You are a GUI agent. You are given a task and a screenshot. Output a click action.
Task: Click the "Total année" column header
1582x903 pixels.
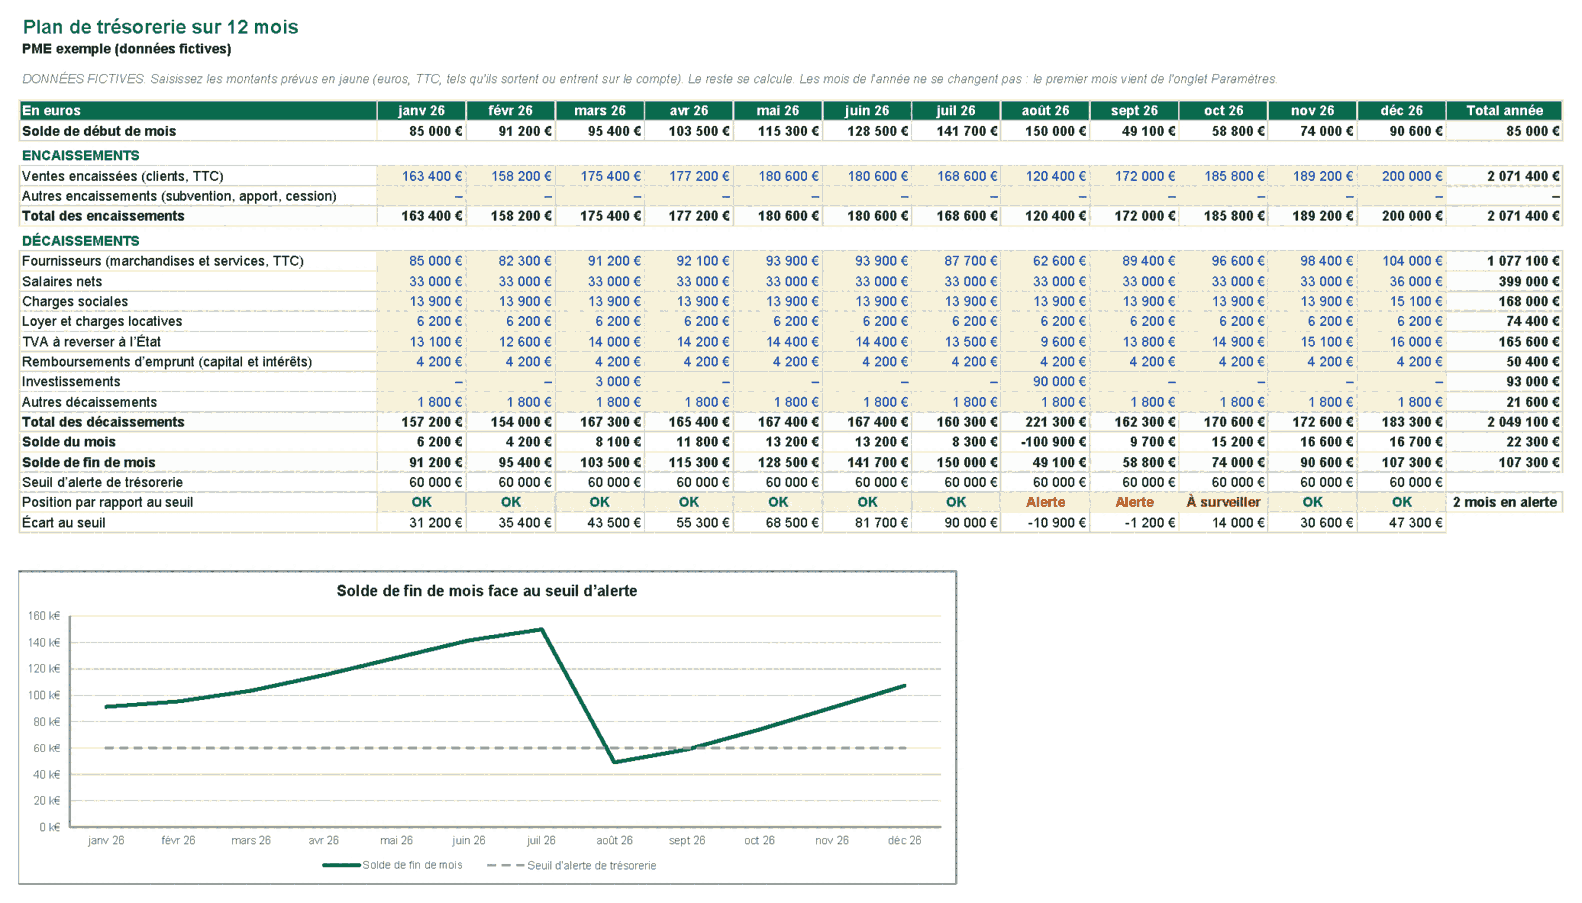1504,111
